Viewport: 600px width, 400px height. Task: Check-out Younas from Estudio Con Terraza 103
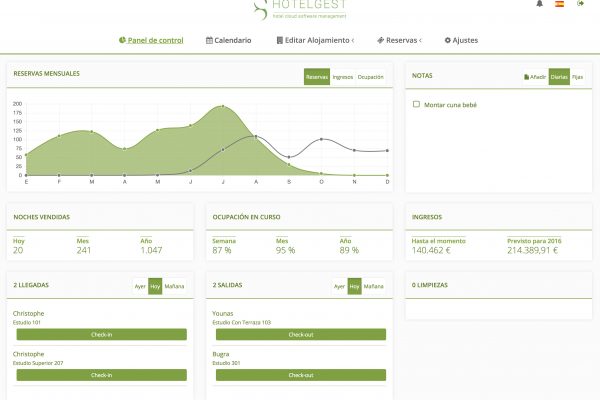click(x=301, y=334)
